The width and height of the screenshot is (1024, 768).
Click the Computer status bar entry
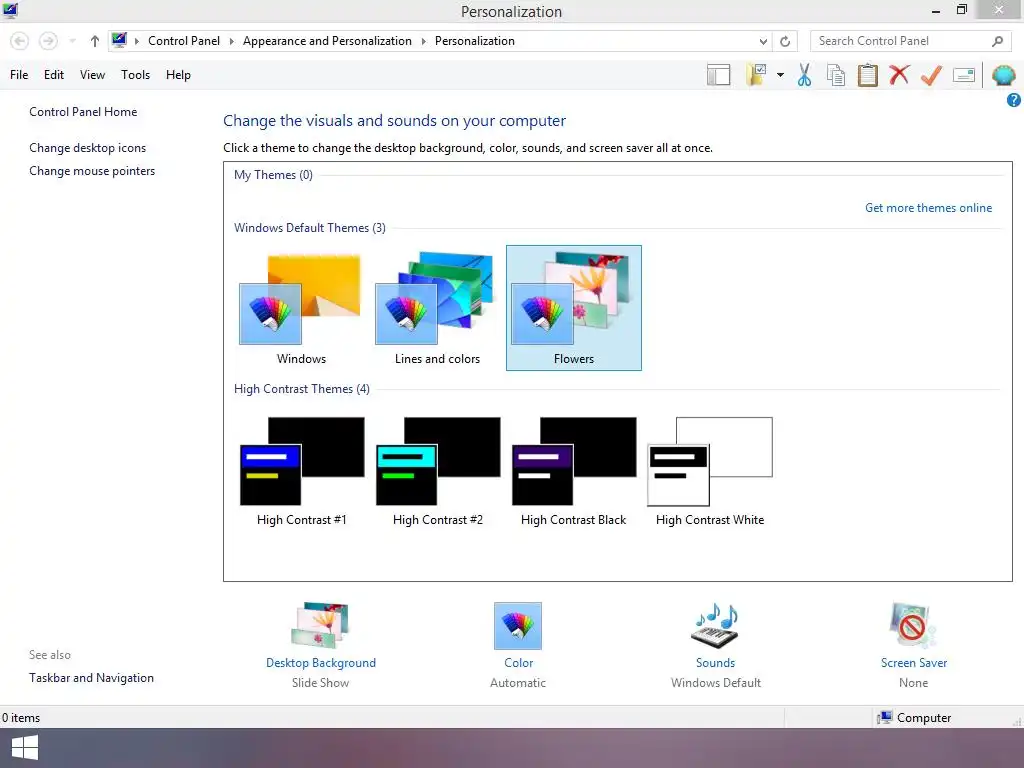coord(915,718)
